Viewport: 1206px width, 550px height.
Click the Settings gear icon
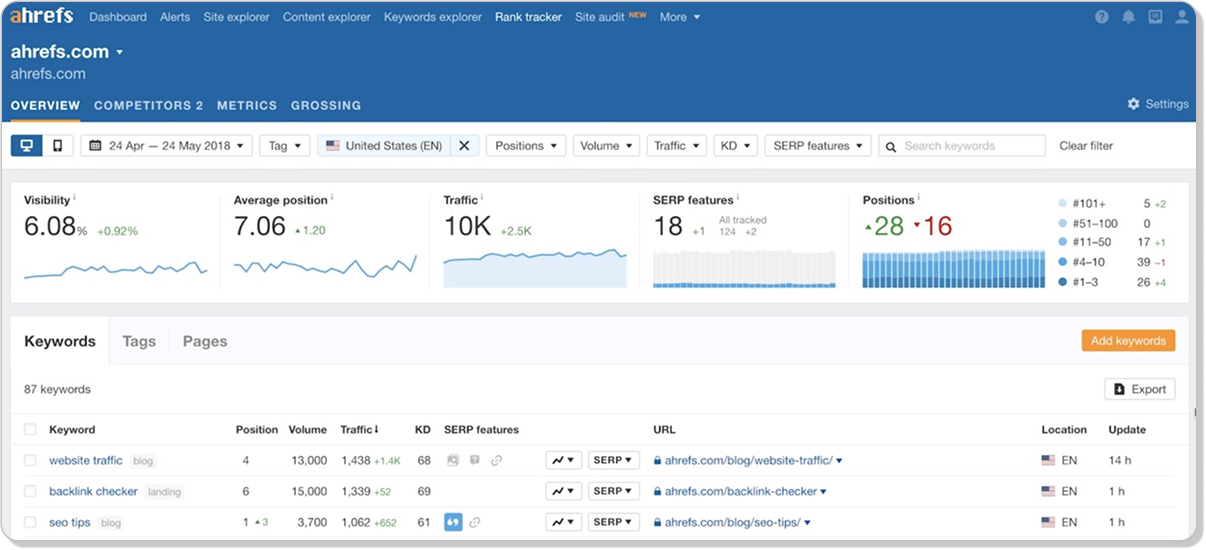tap(1133, 104)
